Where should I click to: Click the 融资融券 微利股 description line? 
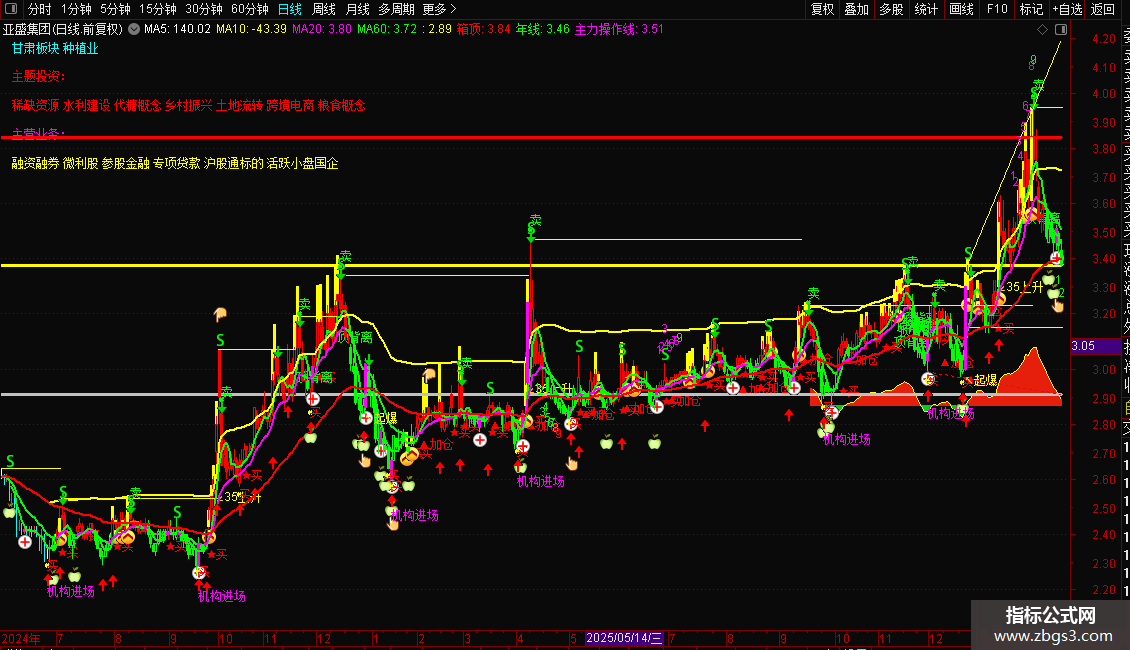pos(175,164)
